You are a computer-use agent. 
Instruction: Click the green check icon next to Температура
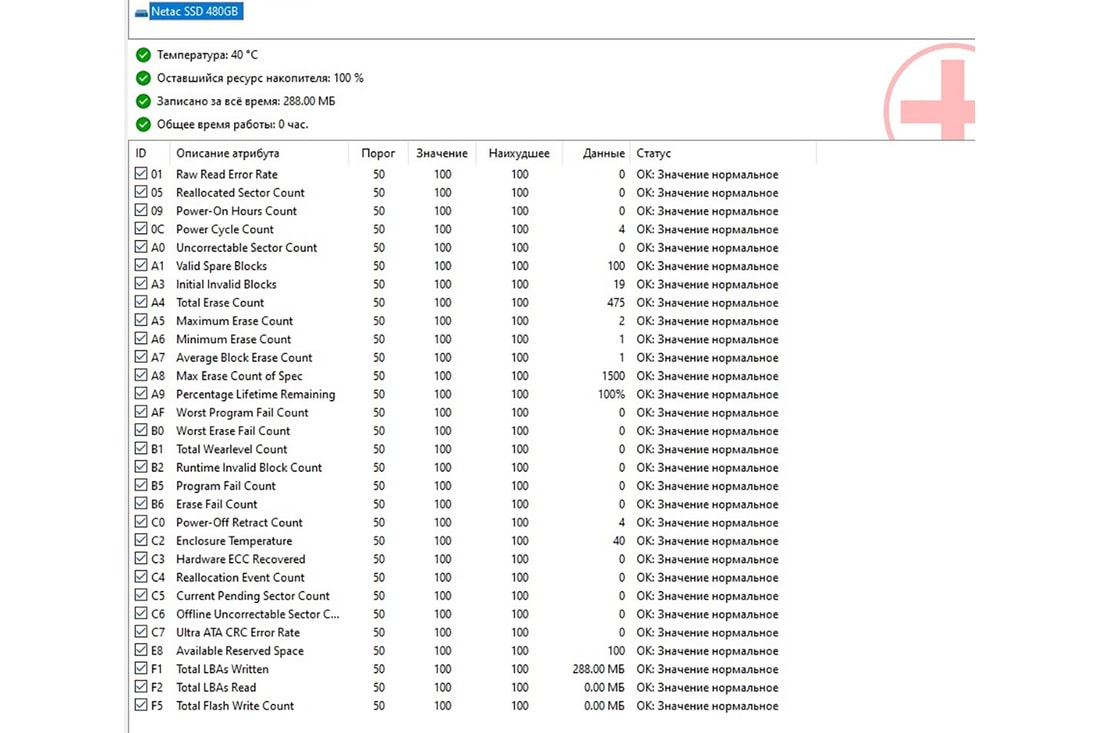point(143,55)
